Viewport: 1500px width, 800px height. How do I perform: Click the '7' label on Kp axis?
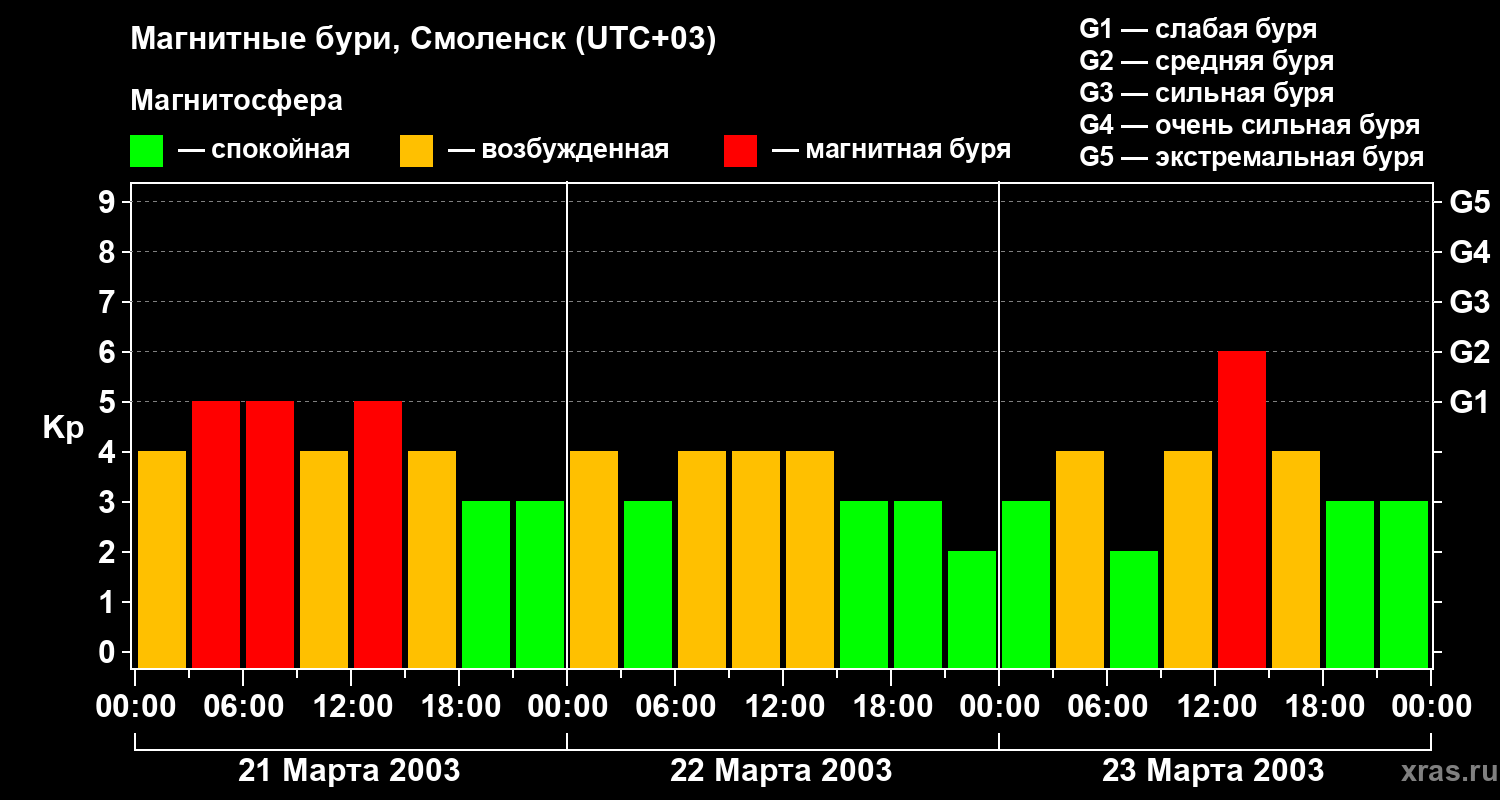click(x=109, y=302)
